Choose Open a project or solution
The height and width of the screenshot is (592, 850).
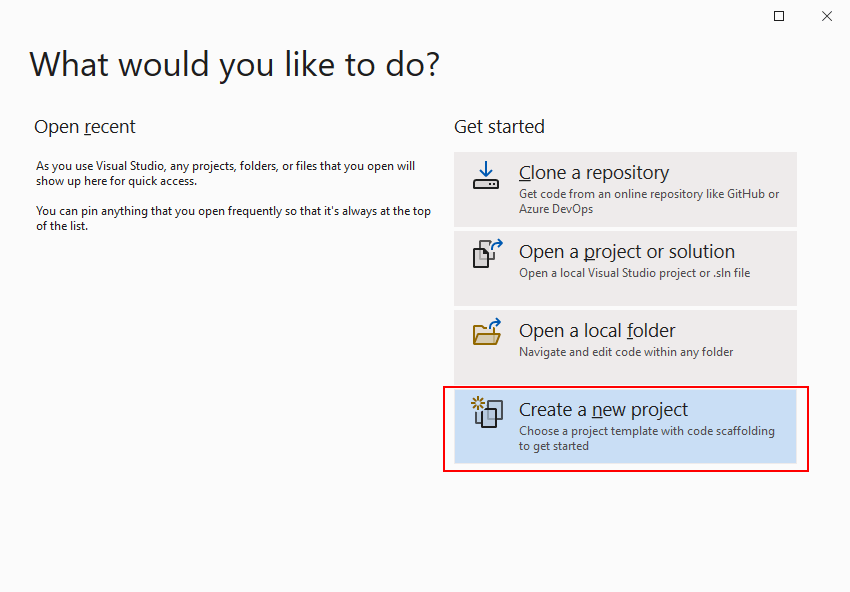click(x=625, y=268)
